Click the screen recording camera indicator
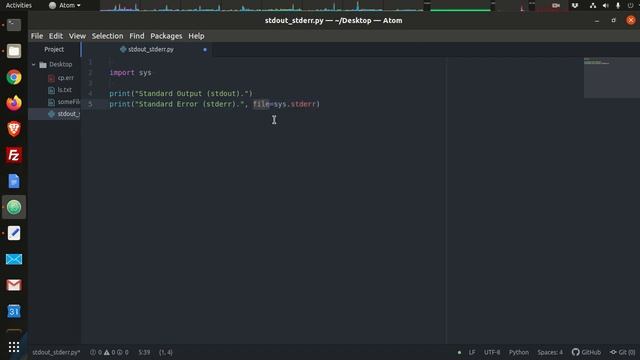The height and width of the screenshot is (360, 640). (x=556, y=5)
